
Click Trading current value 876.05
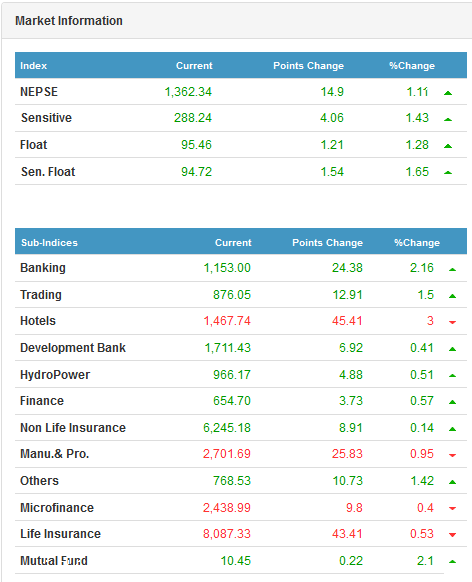coord(232,295)
